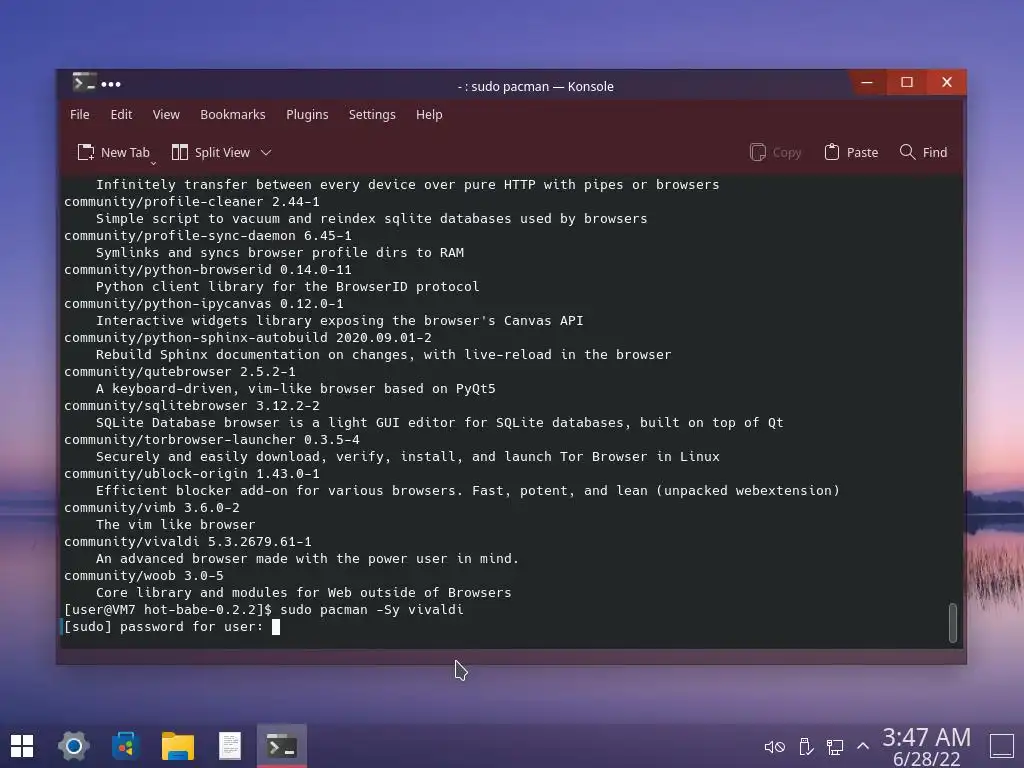
Task: Close the Konsole window
Action: click(947, 82)
